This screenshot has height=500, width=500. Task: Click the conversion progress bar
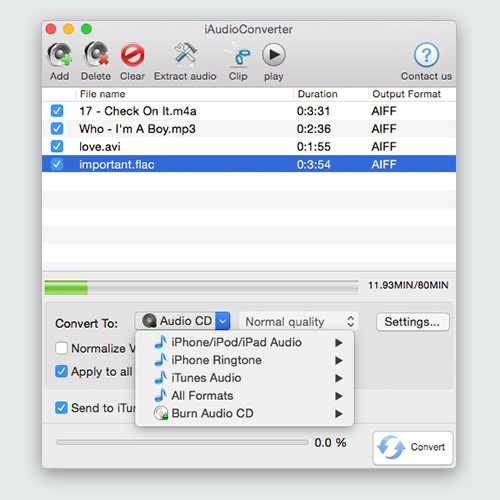coord(182,442)
